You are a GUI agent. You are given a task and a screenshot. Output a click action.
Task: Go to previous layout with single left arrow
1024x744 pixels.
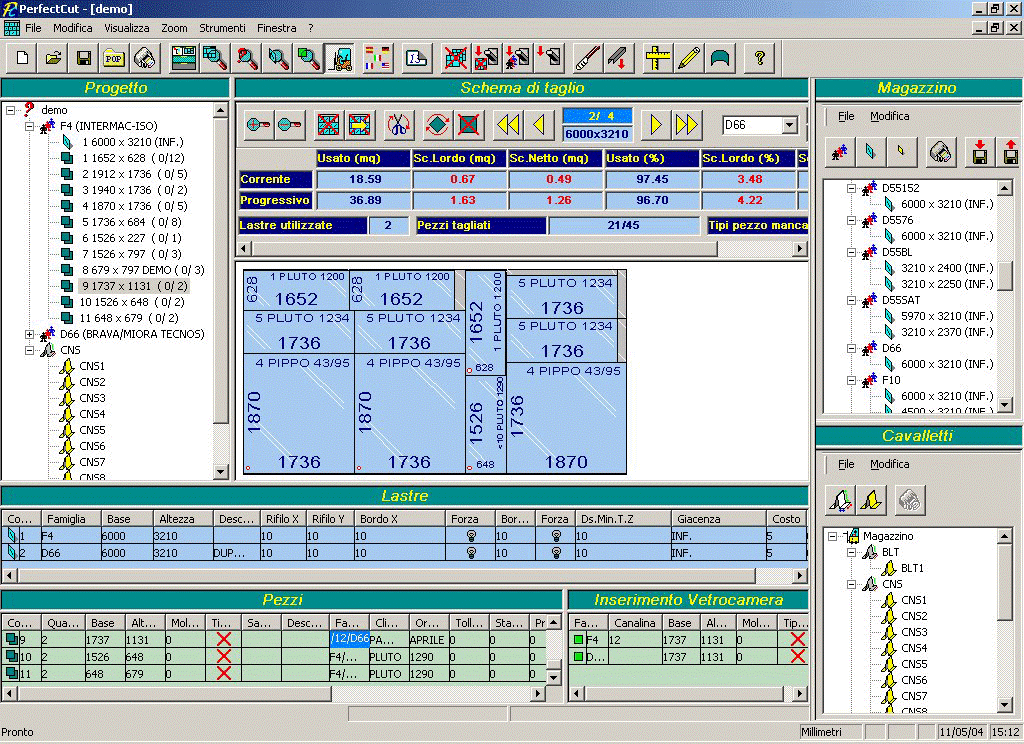(x=539, y=124)
